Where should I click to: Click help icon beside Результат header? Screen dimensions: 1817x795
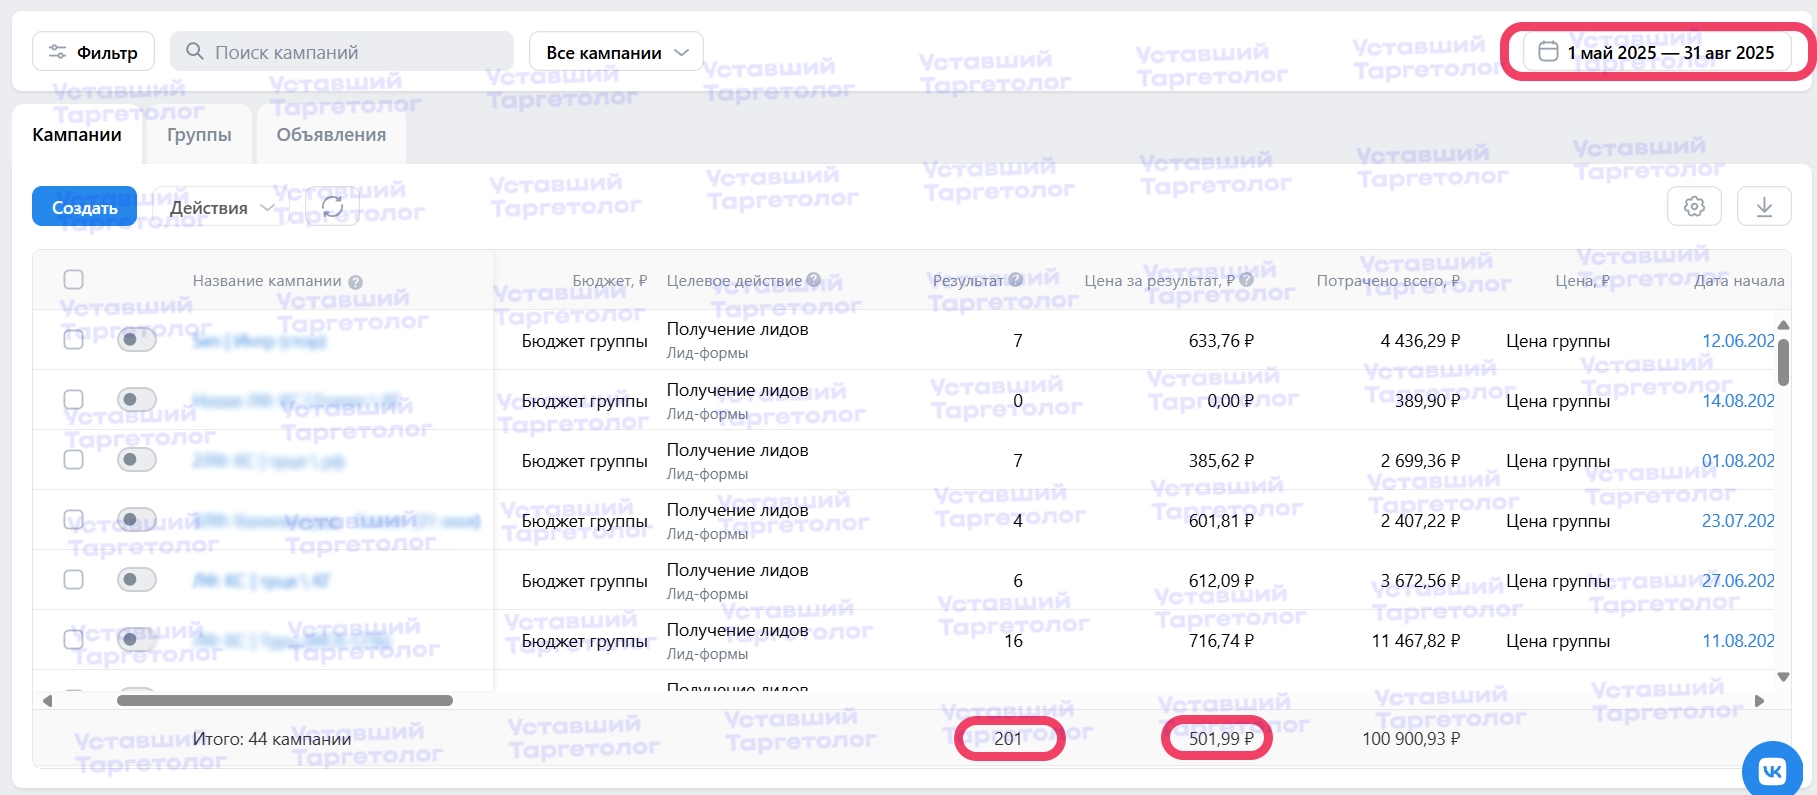(x=1016, y=280)
